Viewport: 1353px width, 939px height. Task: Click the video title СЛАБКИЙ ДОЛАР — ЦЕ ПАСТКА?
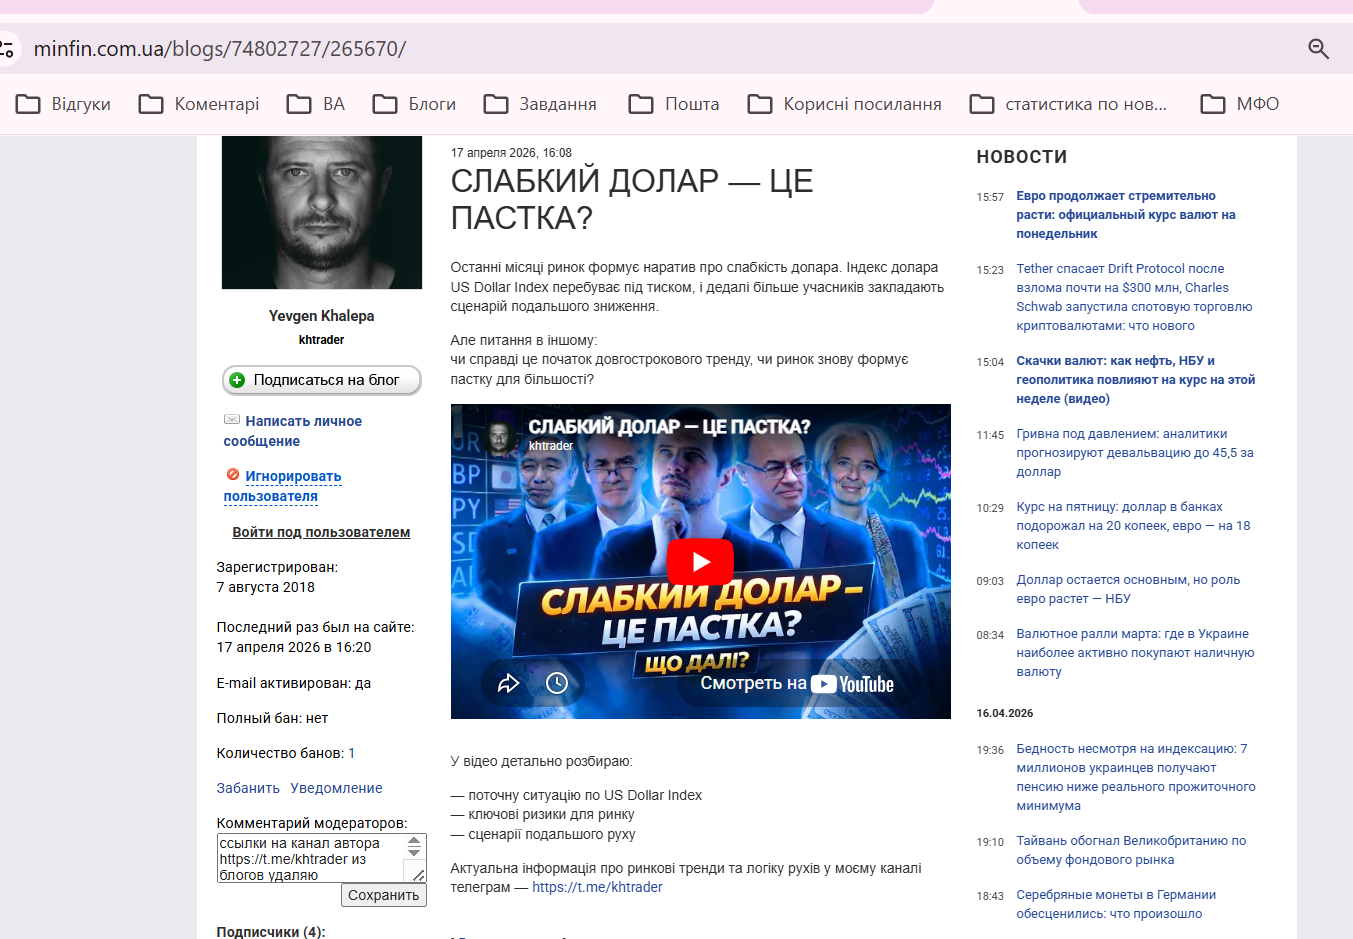(669, 427)
